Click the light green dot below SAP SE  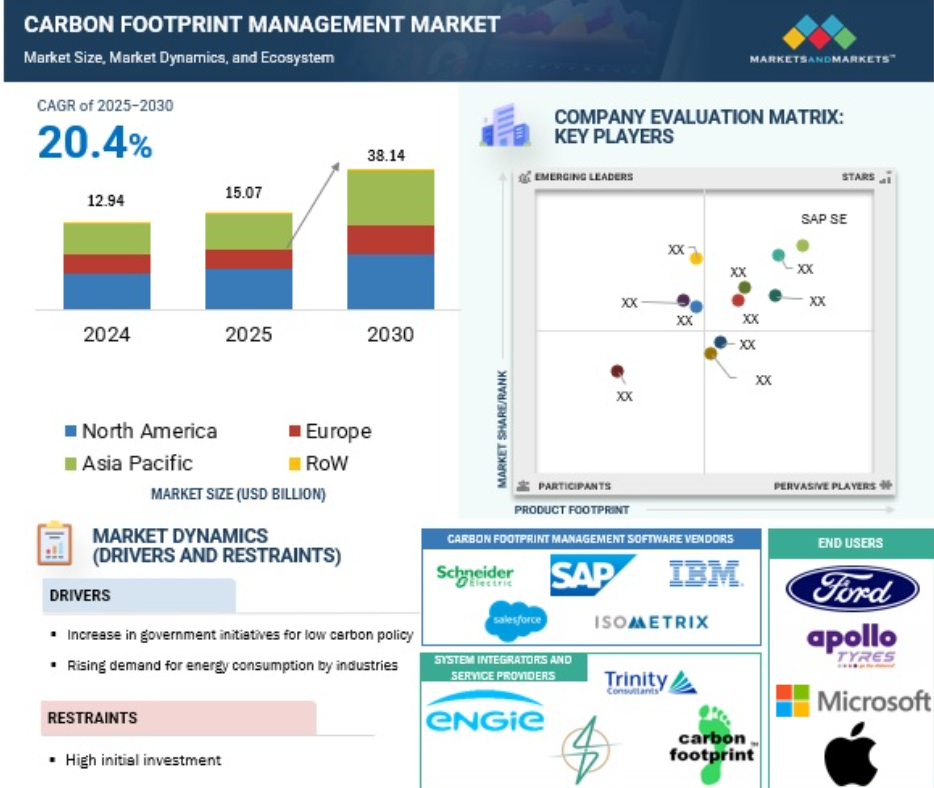(x=802, y=245)
